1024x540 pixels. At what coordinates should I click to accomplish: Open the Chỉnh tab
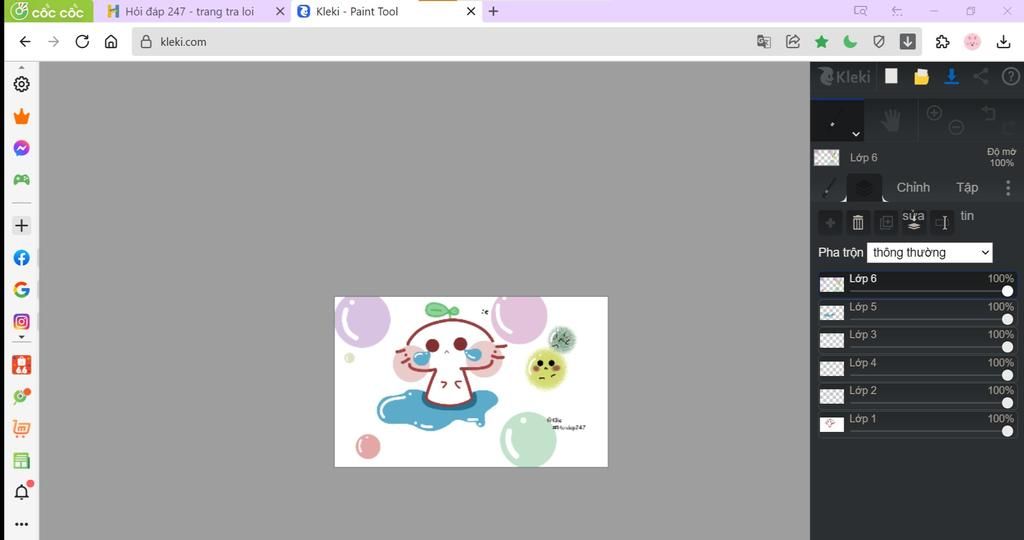(x=913, y=187)
